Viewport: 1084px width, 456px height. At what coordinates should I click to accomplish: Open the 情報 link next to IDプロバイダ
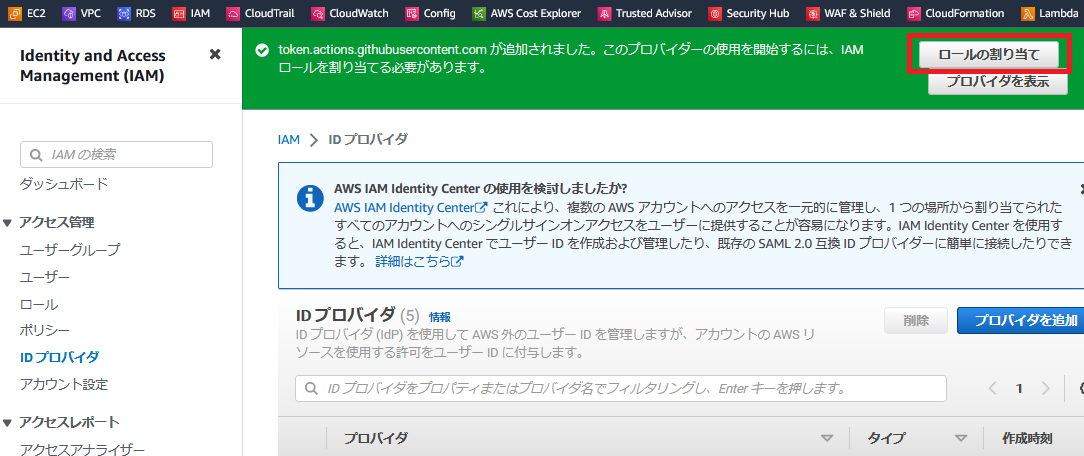point(440,317)
